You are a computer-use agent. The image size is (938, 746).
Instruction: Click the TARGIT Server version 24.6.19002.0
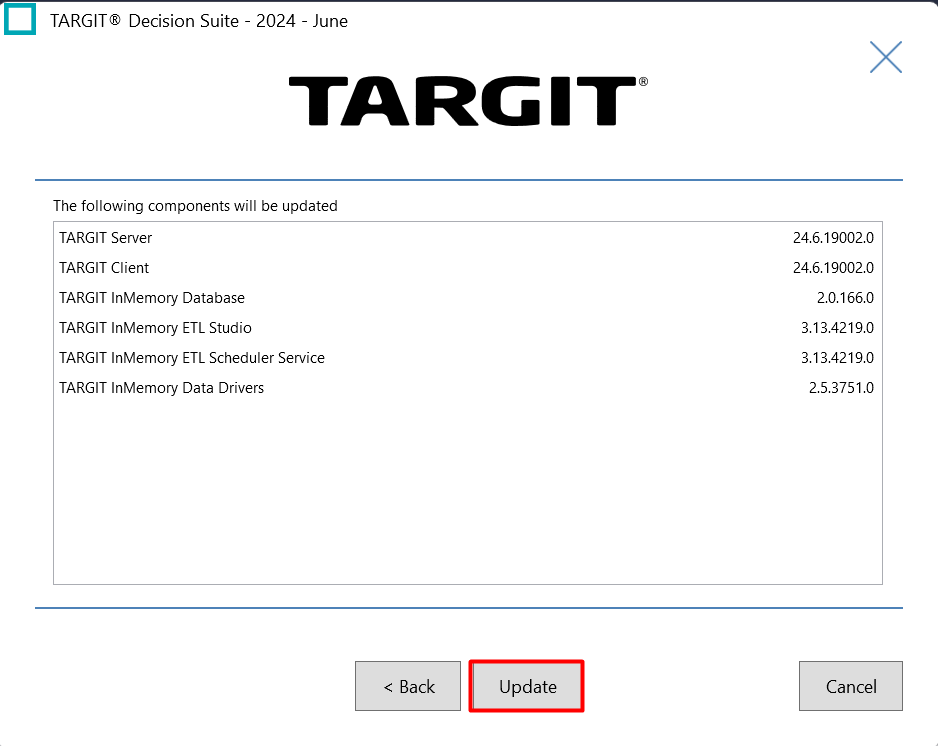pyautogui.click(x=833, y=237)
